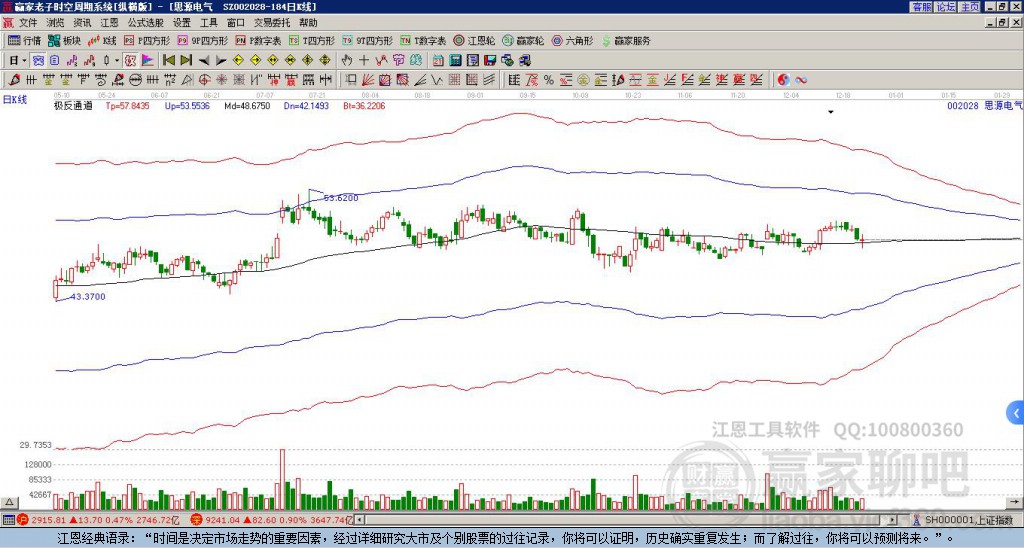Screen dimensions: 1024x548
Task: Open the 设置 menu
Action: [x=182, y=23]
